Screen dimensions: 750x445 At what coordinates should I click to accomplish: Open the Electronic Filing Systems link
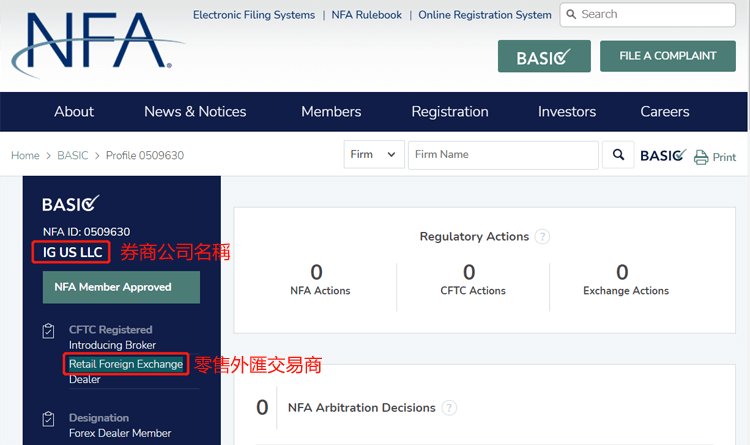(x=254, y=15)
